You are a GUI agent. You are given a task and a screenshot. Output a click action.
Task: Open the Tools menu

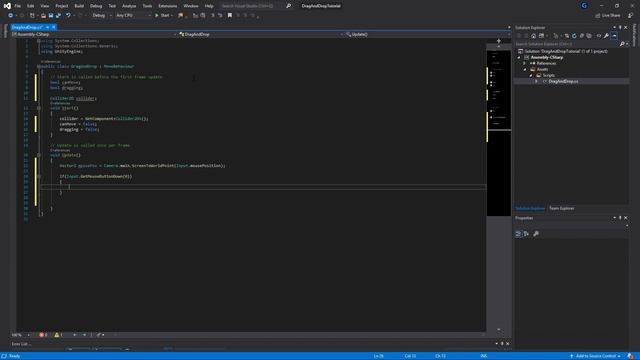pos(147,6)
